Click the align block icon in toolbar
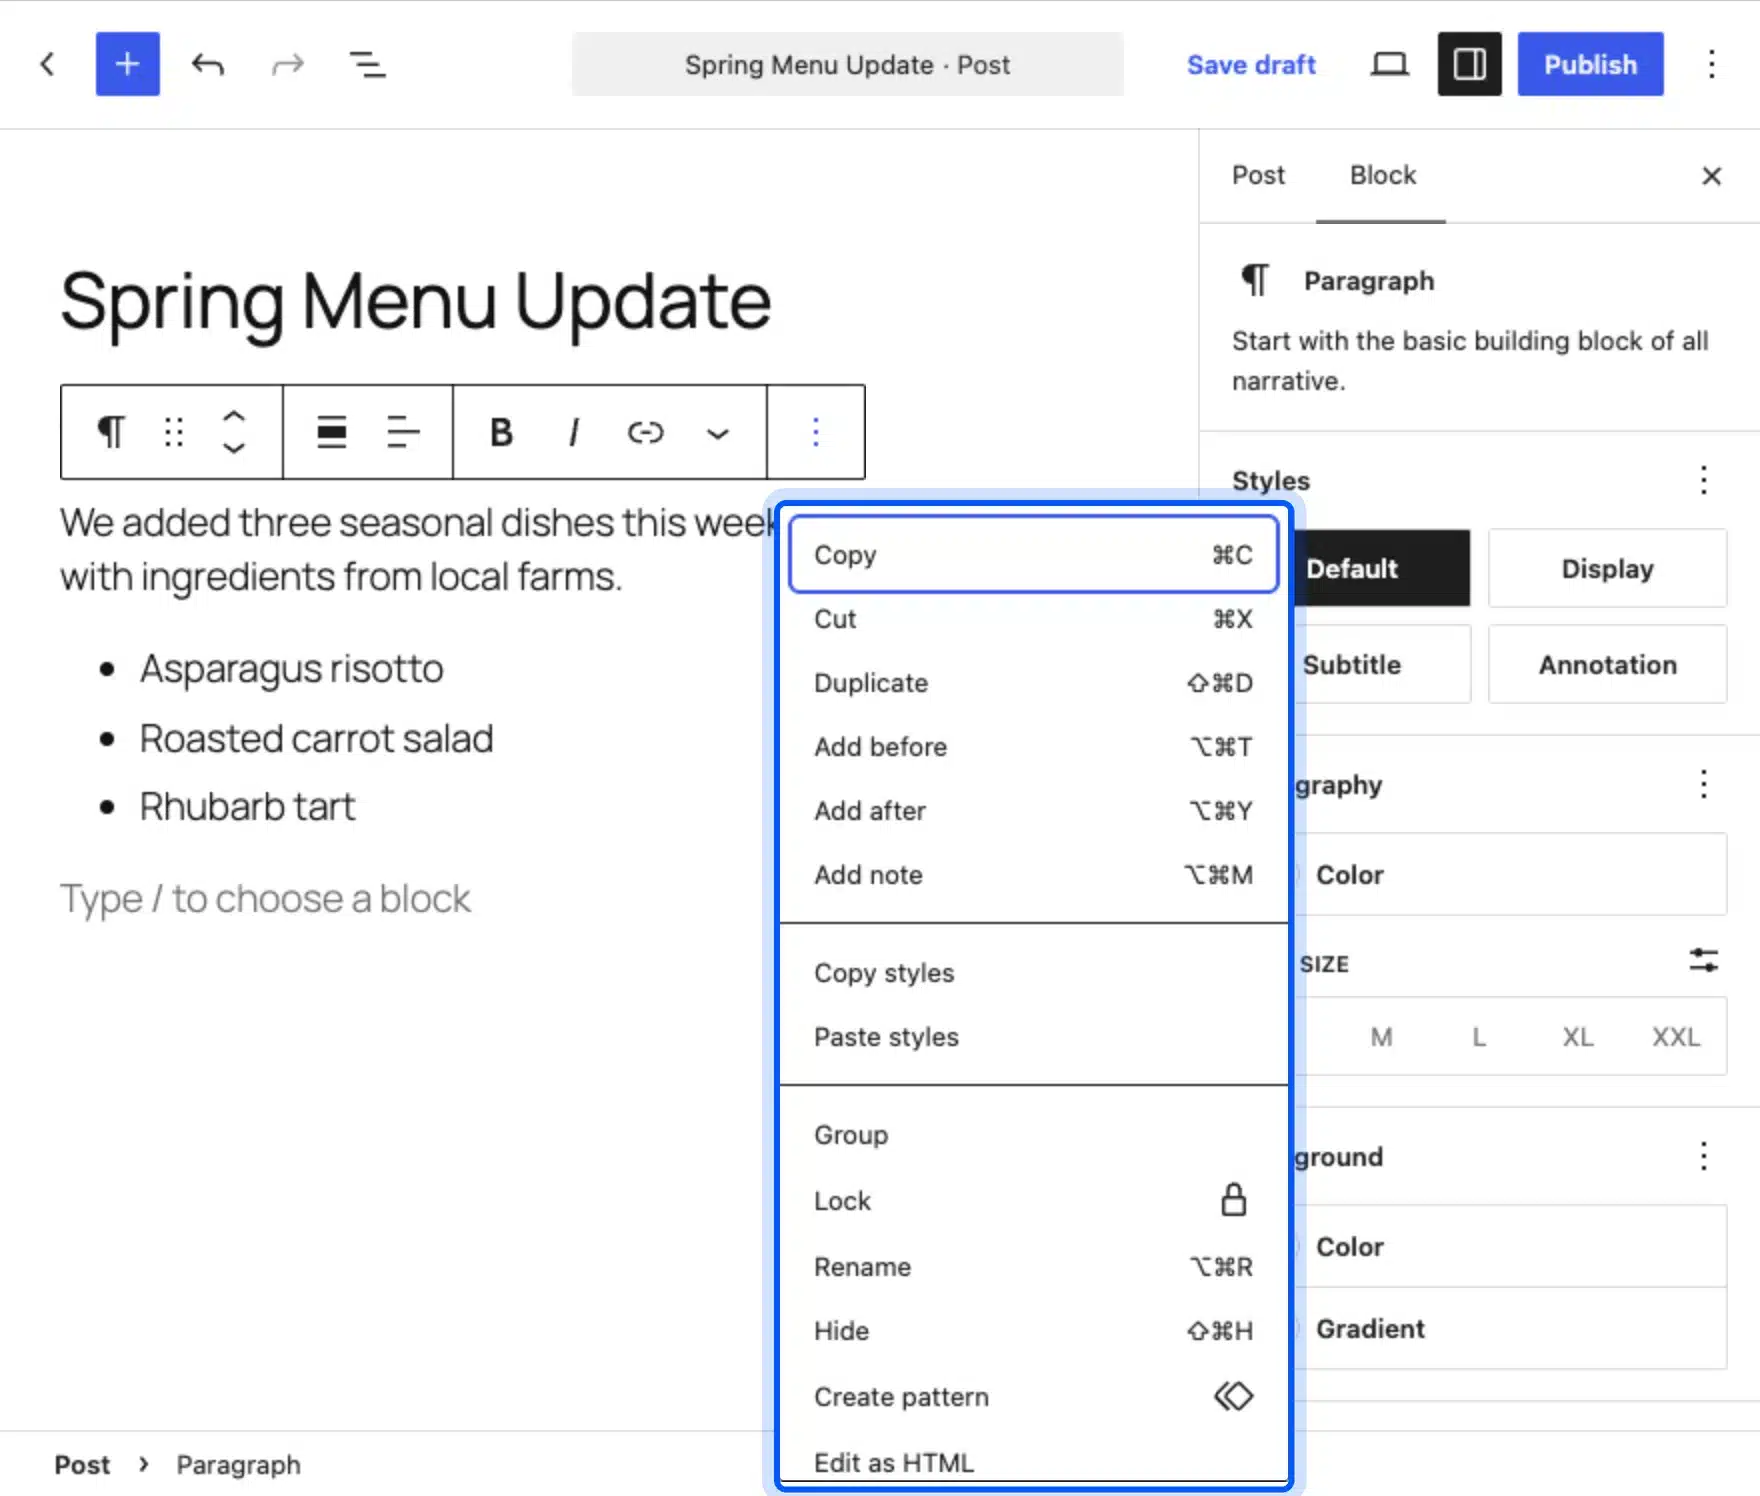1760x1496 pixels. tap(331, 432)
